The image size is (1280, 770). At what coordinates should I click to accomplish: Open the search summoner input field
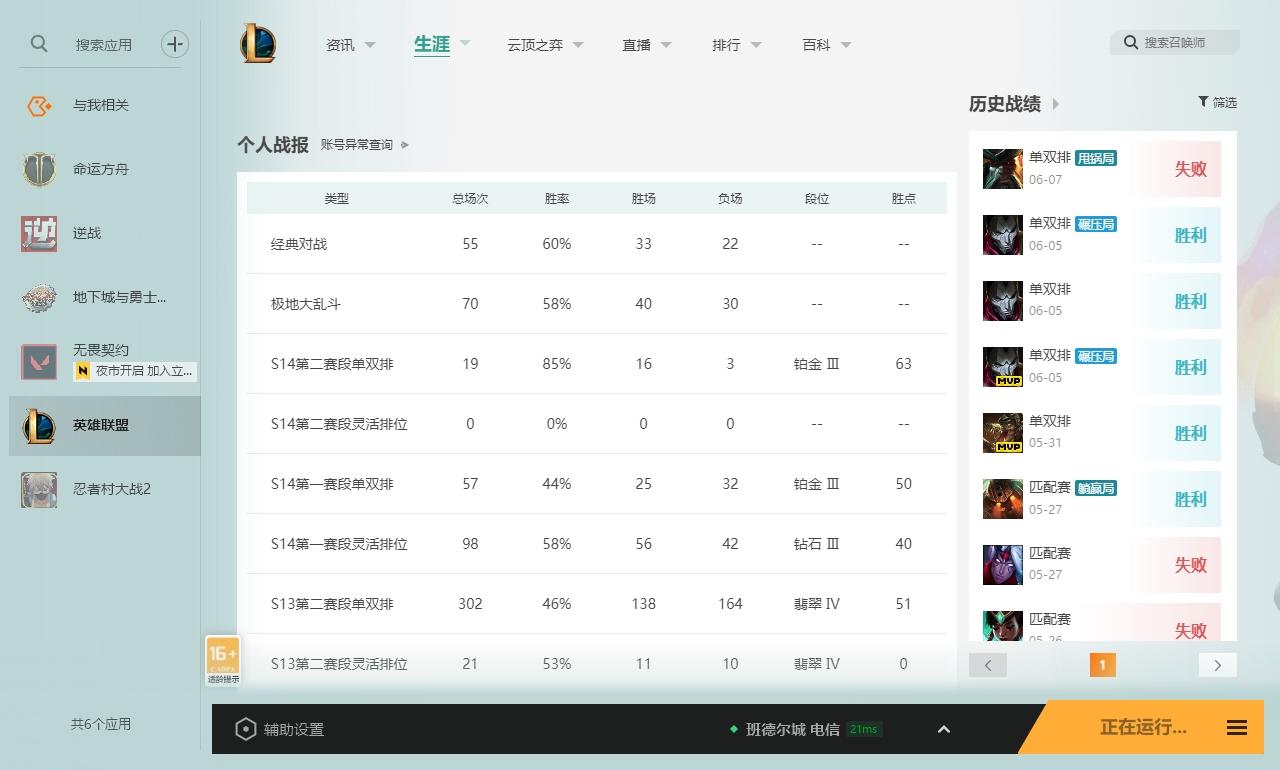pyautogui.click(x=1175, y=43)
